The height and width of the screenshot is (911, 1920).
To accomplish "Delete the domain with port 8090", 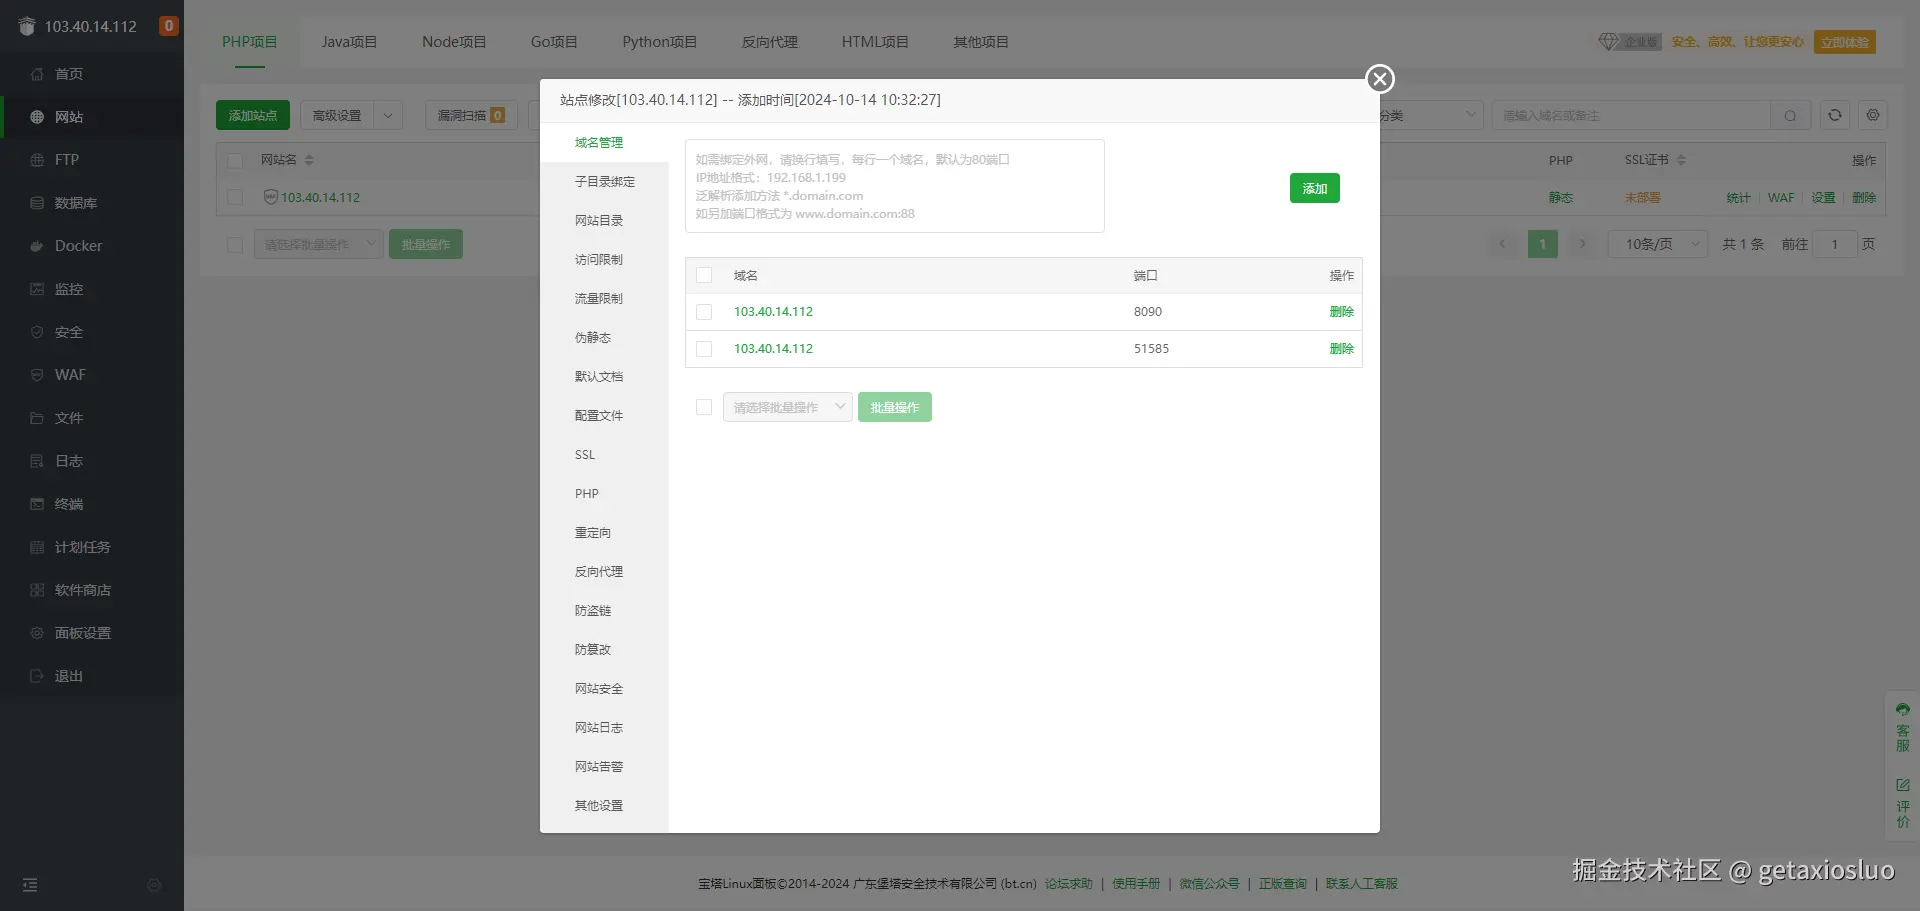I will 1341,312.
